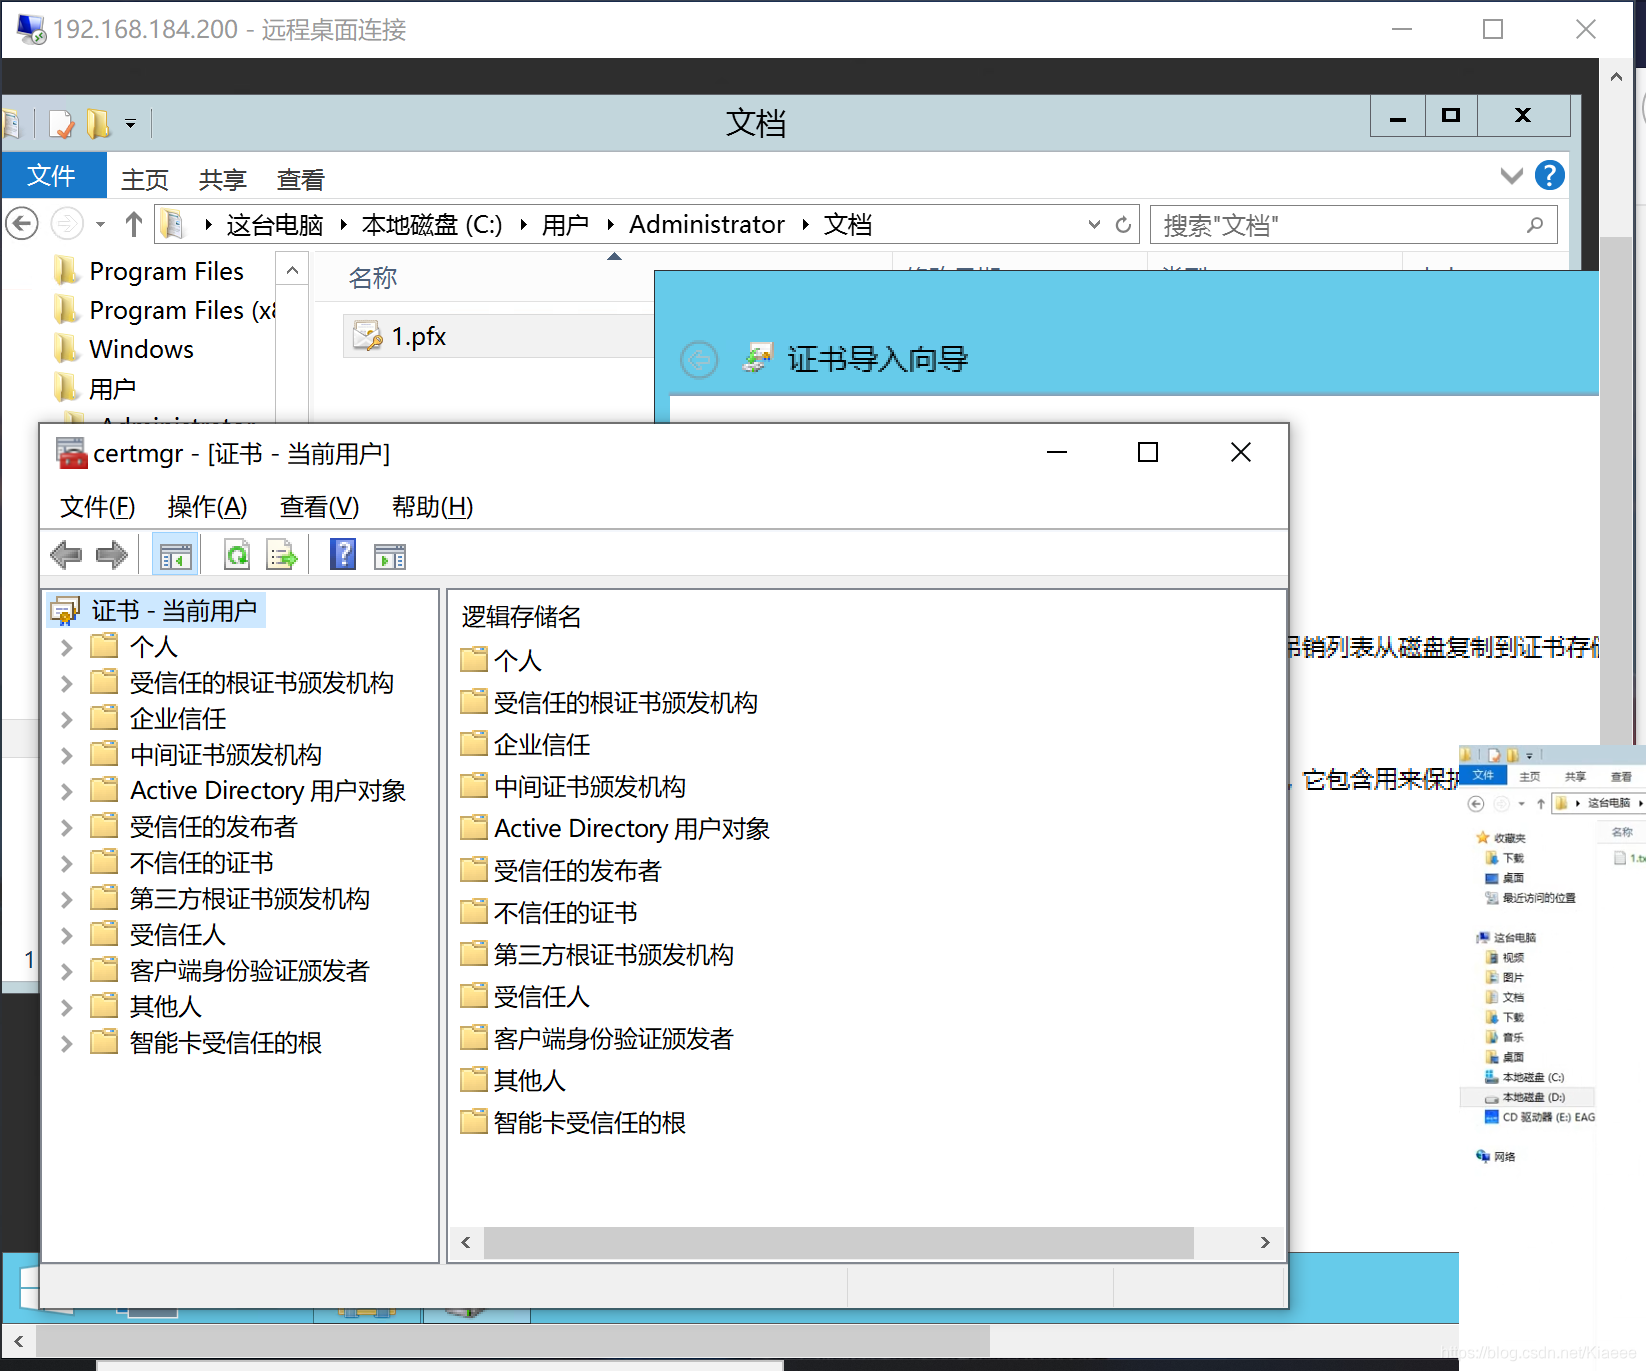Expand the 受信任人 tree node
The image size is (1646, 1371).
tap(66, 935)
